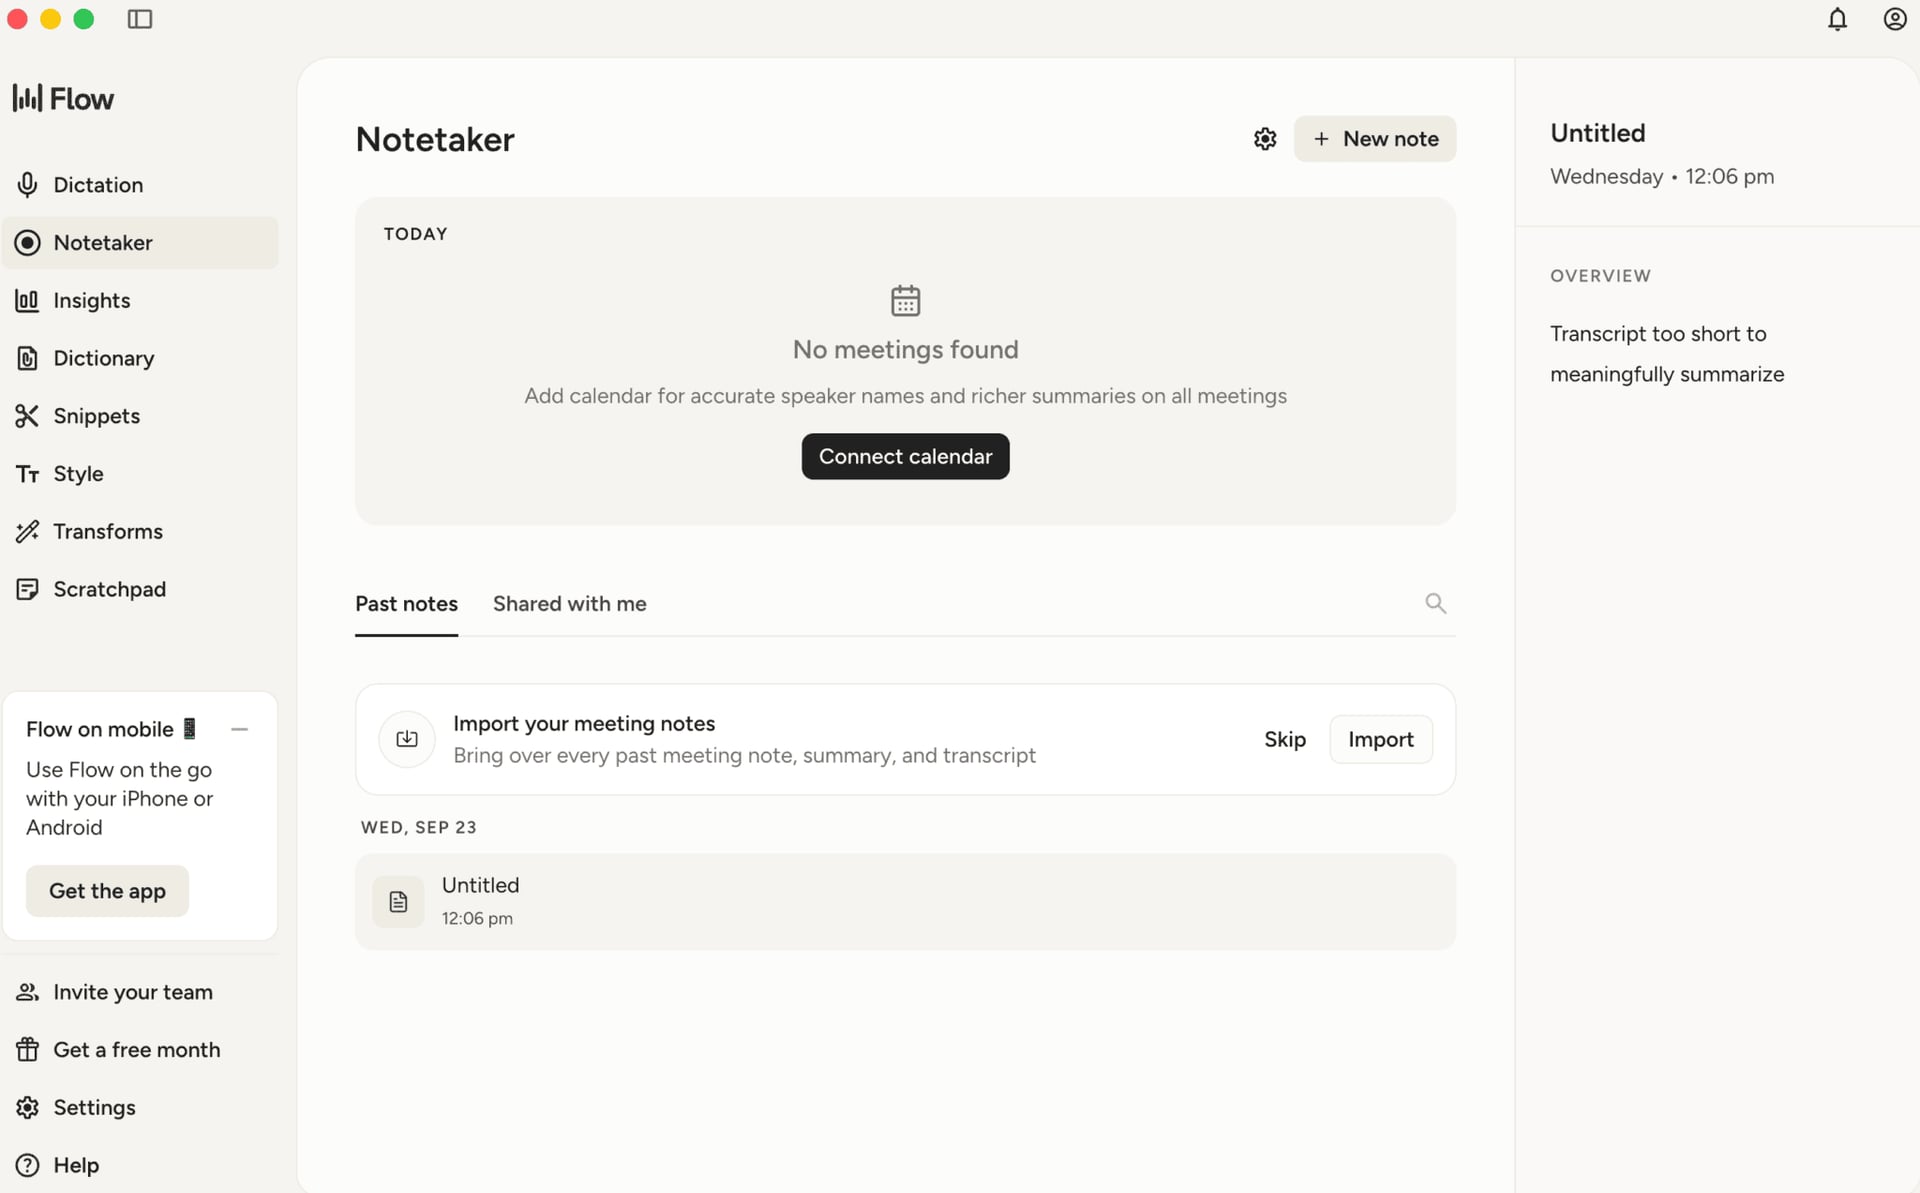Select Notetaker in the sidebar
The width and height of the screenshot is (1920, 1193).
140,243
